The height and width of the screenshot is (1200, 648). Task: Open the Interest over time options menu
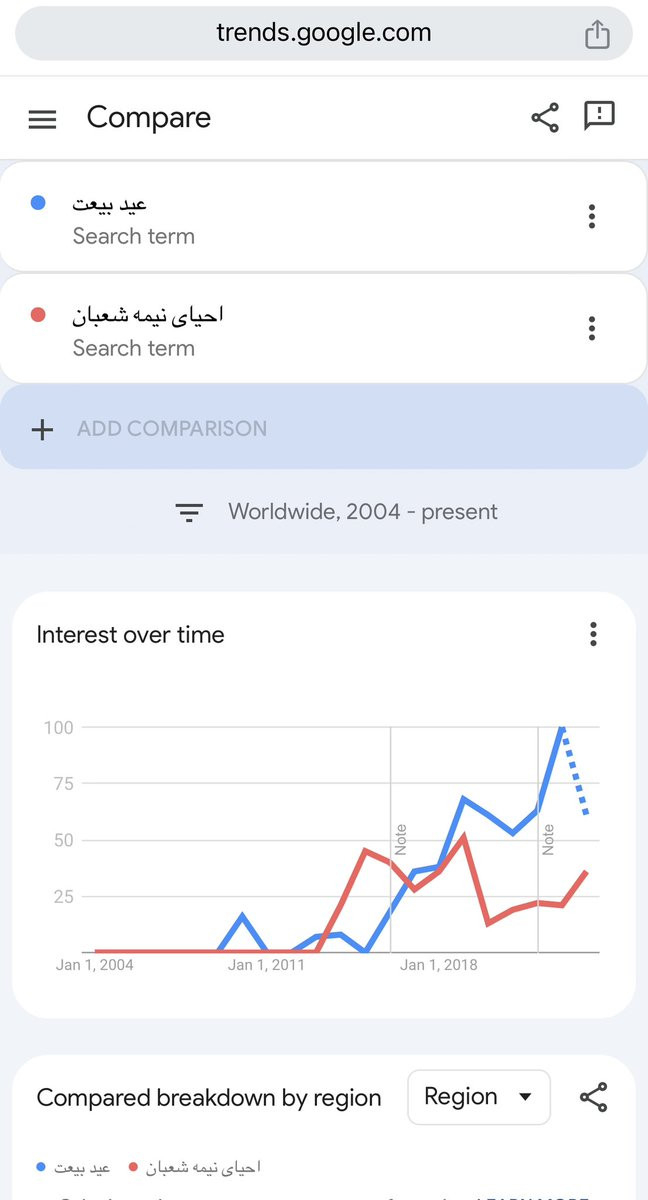[593, 634]
